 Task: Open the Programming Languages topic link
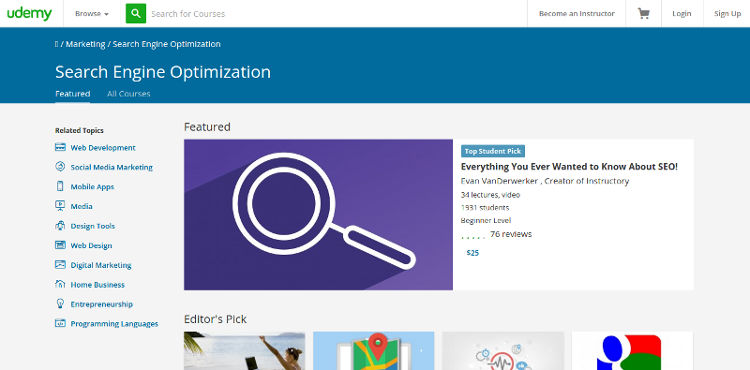pos(114,324)
